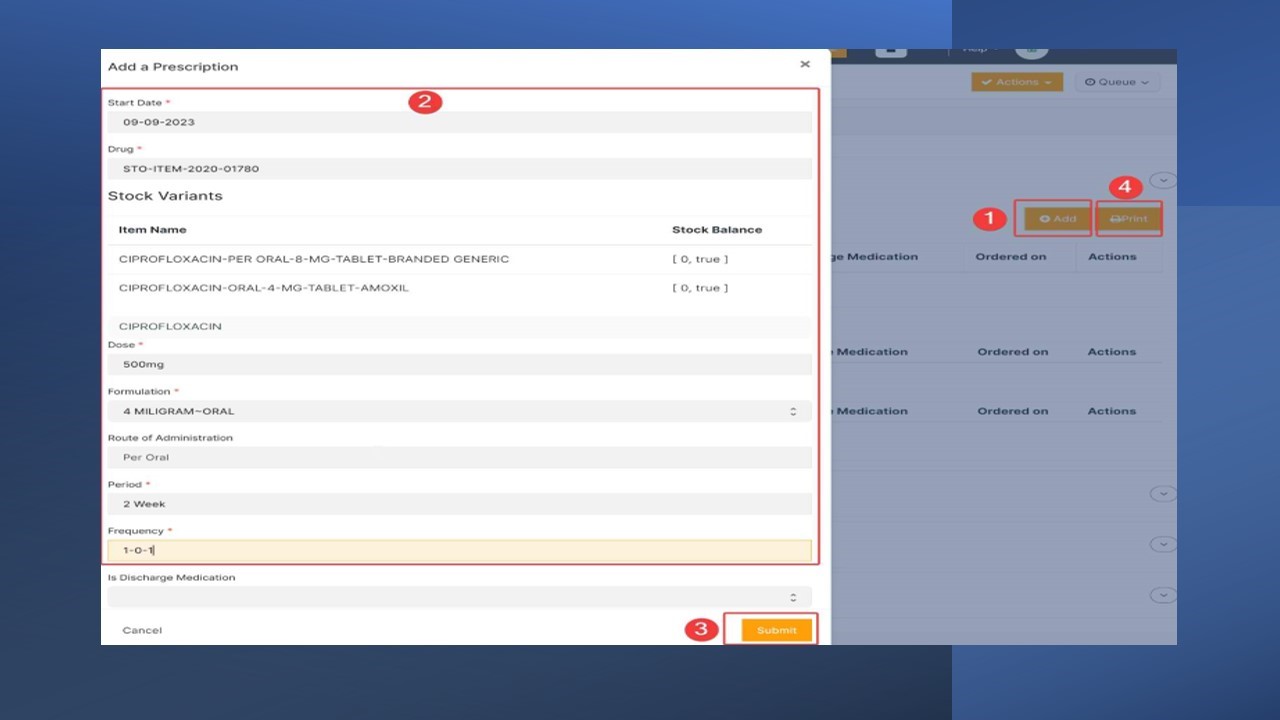
Task: Select CIPROFLOXACIN-ORAL-4-MG-TABLET-AMOXIL row
Action: point(460,288)
